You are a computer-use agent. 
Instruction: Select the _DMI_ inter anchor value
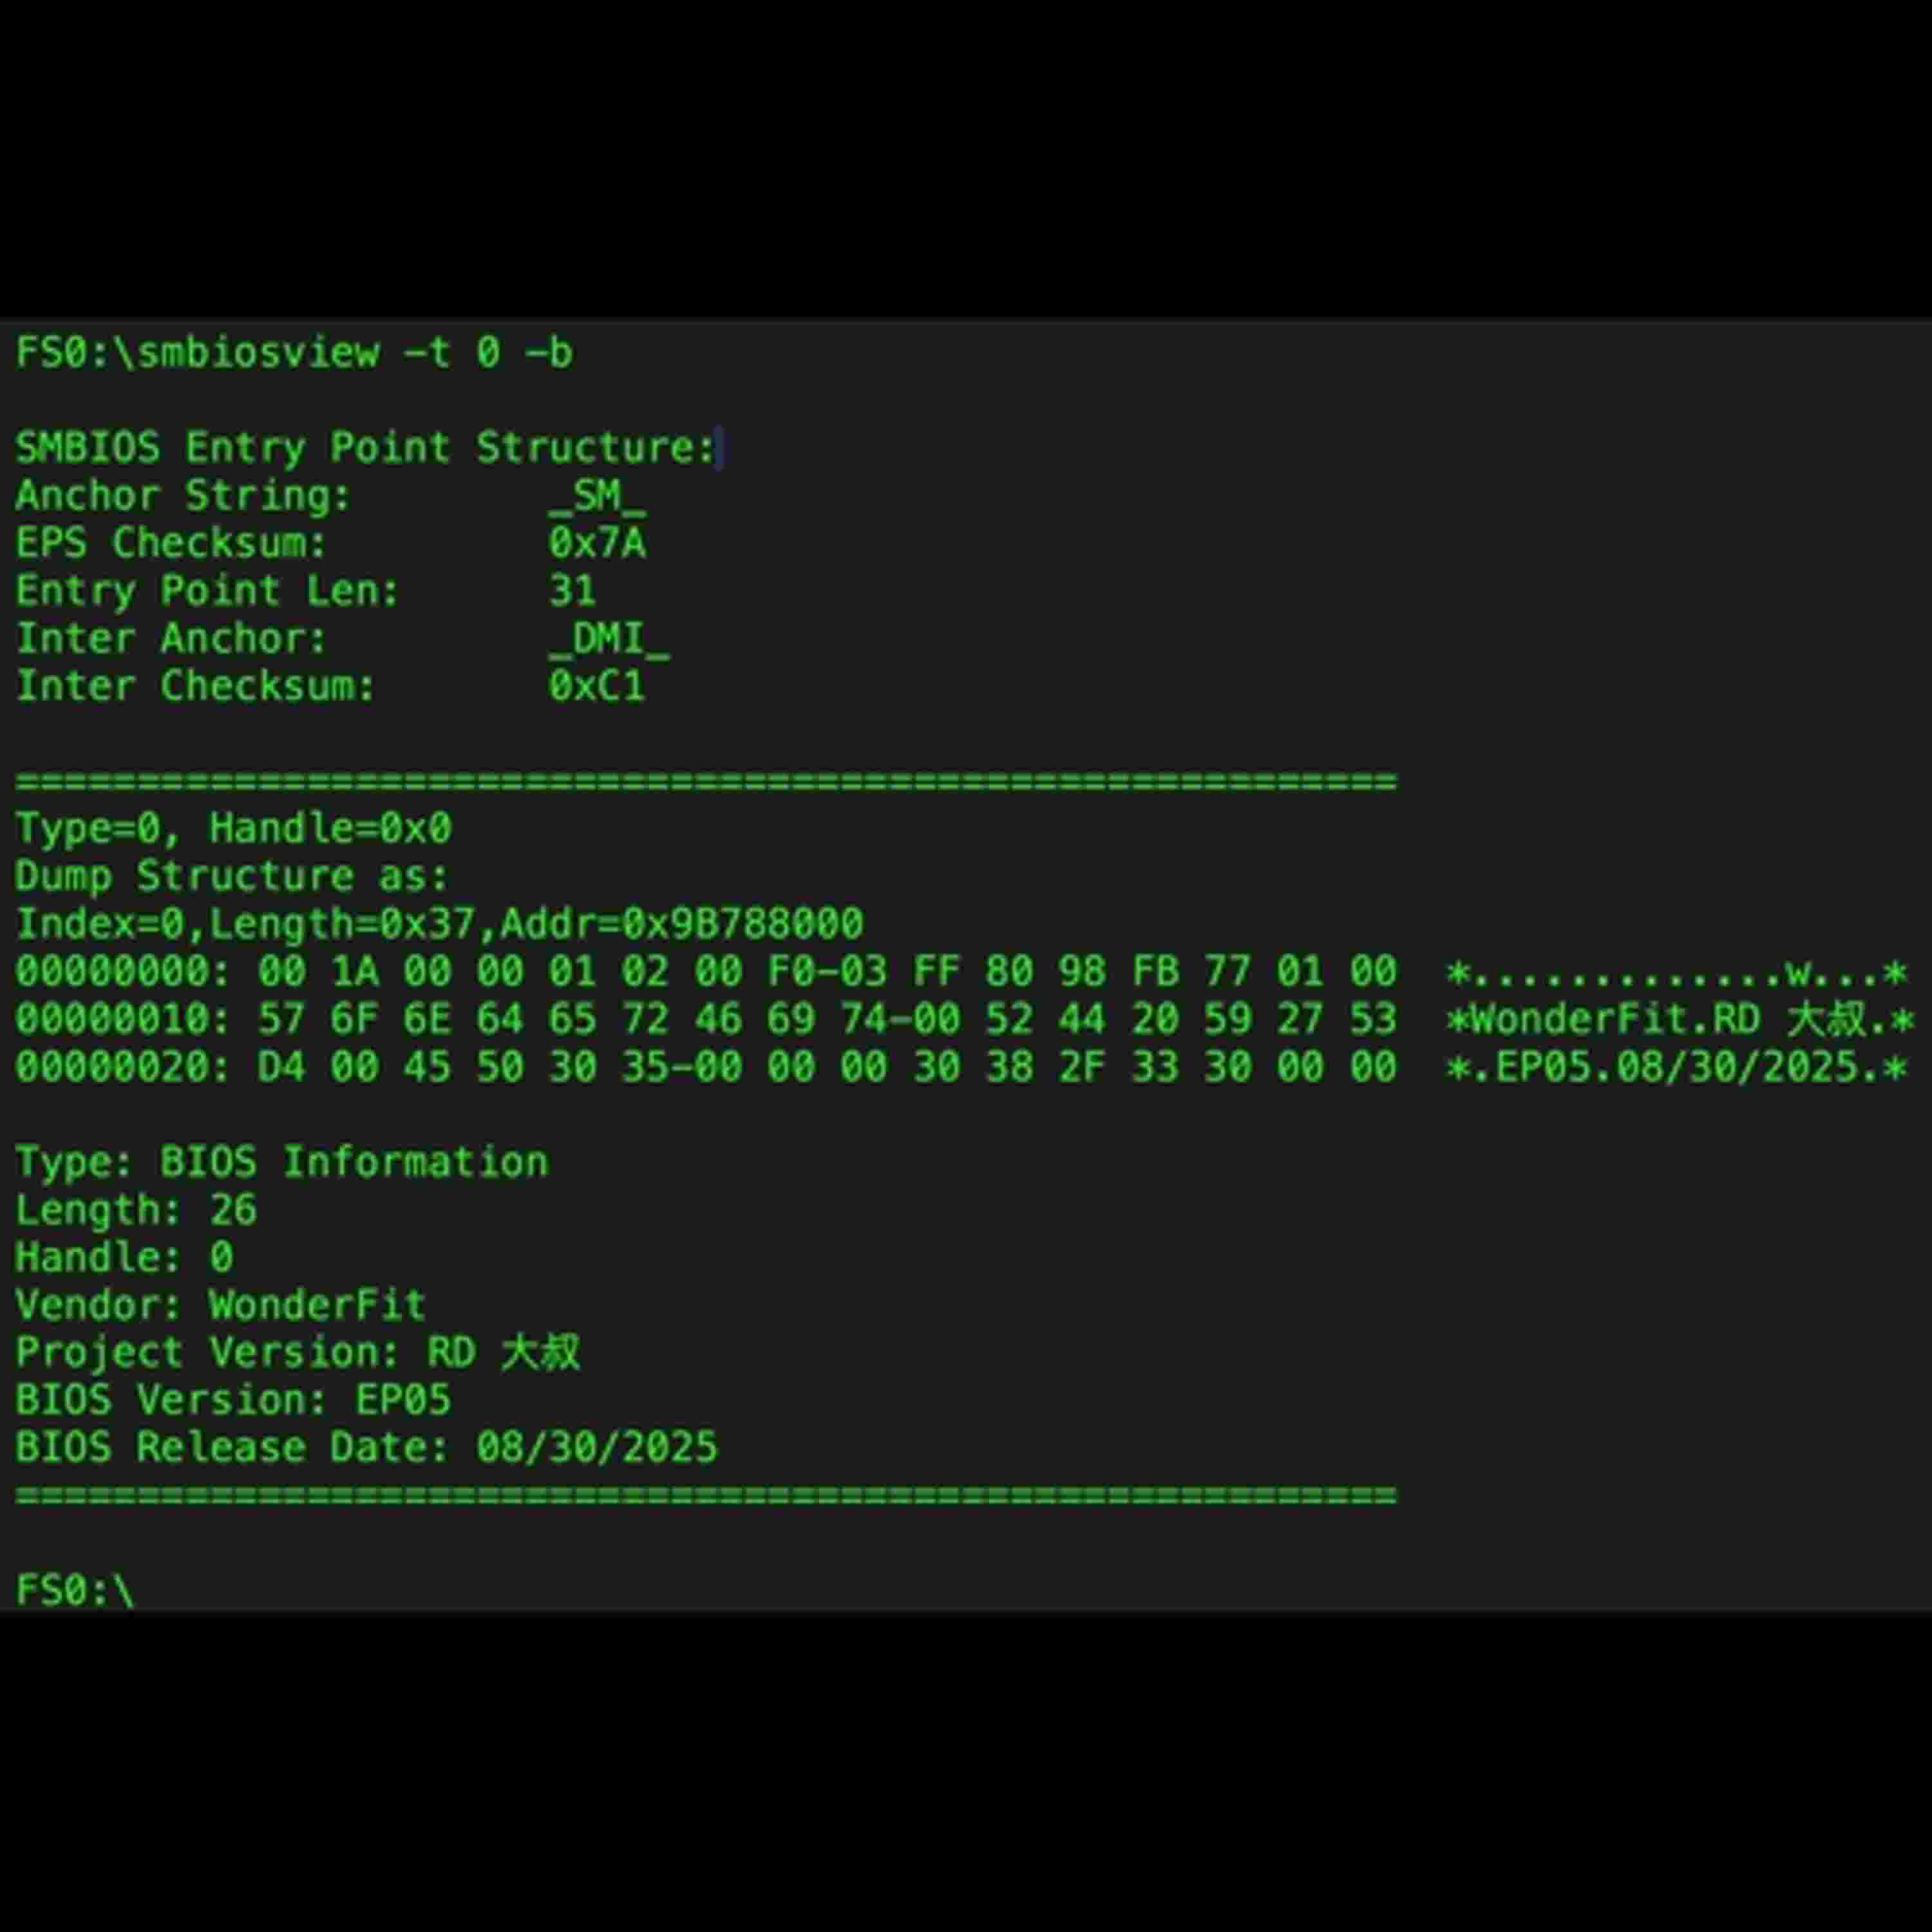(609, 639)
